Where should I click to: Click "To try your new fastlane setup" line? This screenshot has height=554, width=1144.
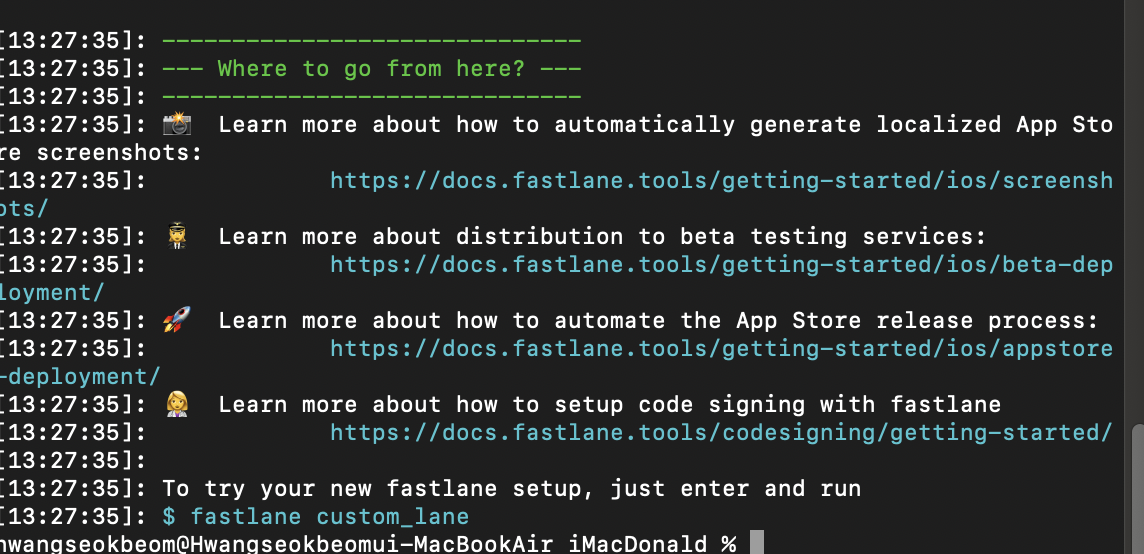[511, 488]
